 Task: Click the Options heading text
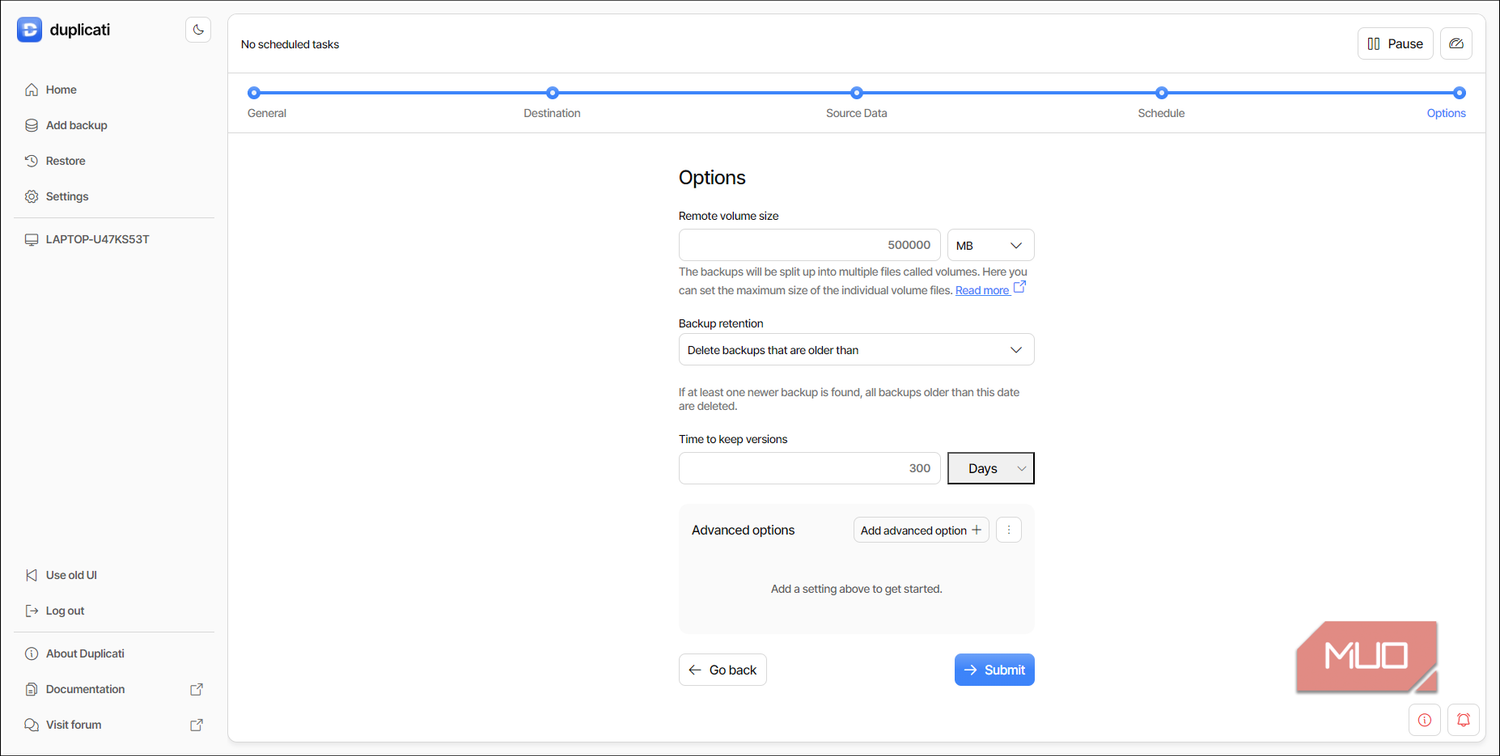[x=712, y=177]
